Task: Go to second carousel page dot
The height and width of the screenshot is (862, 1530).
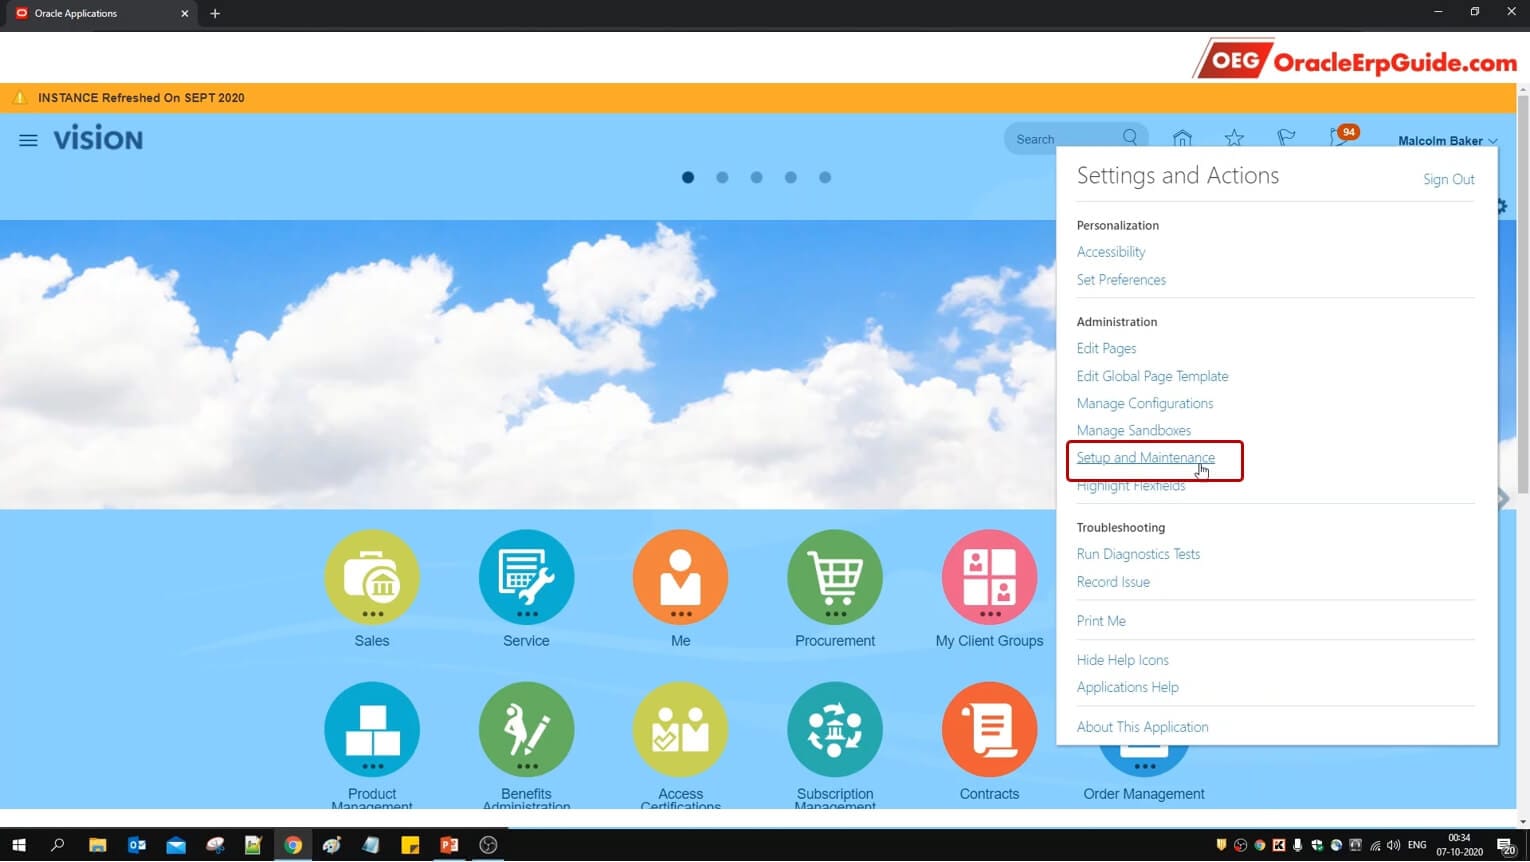Action: (722, 177)
